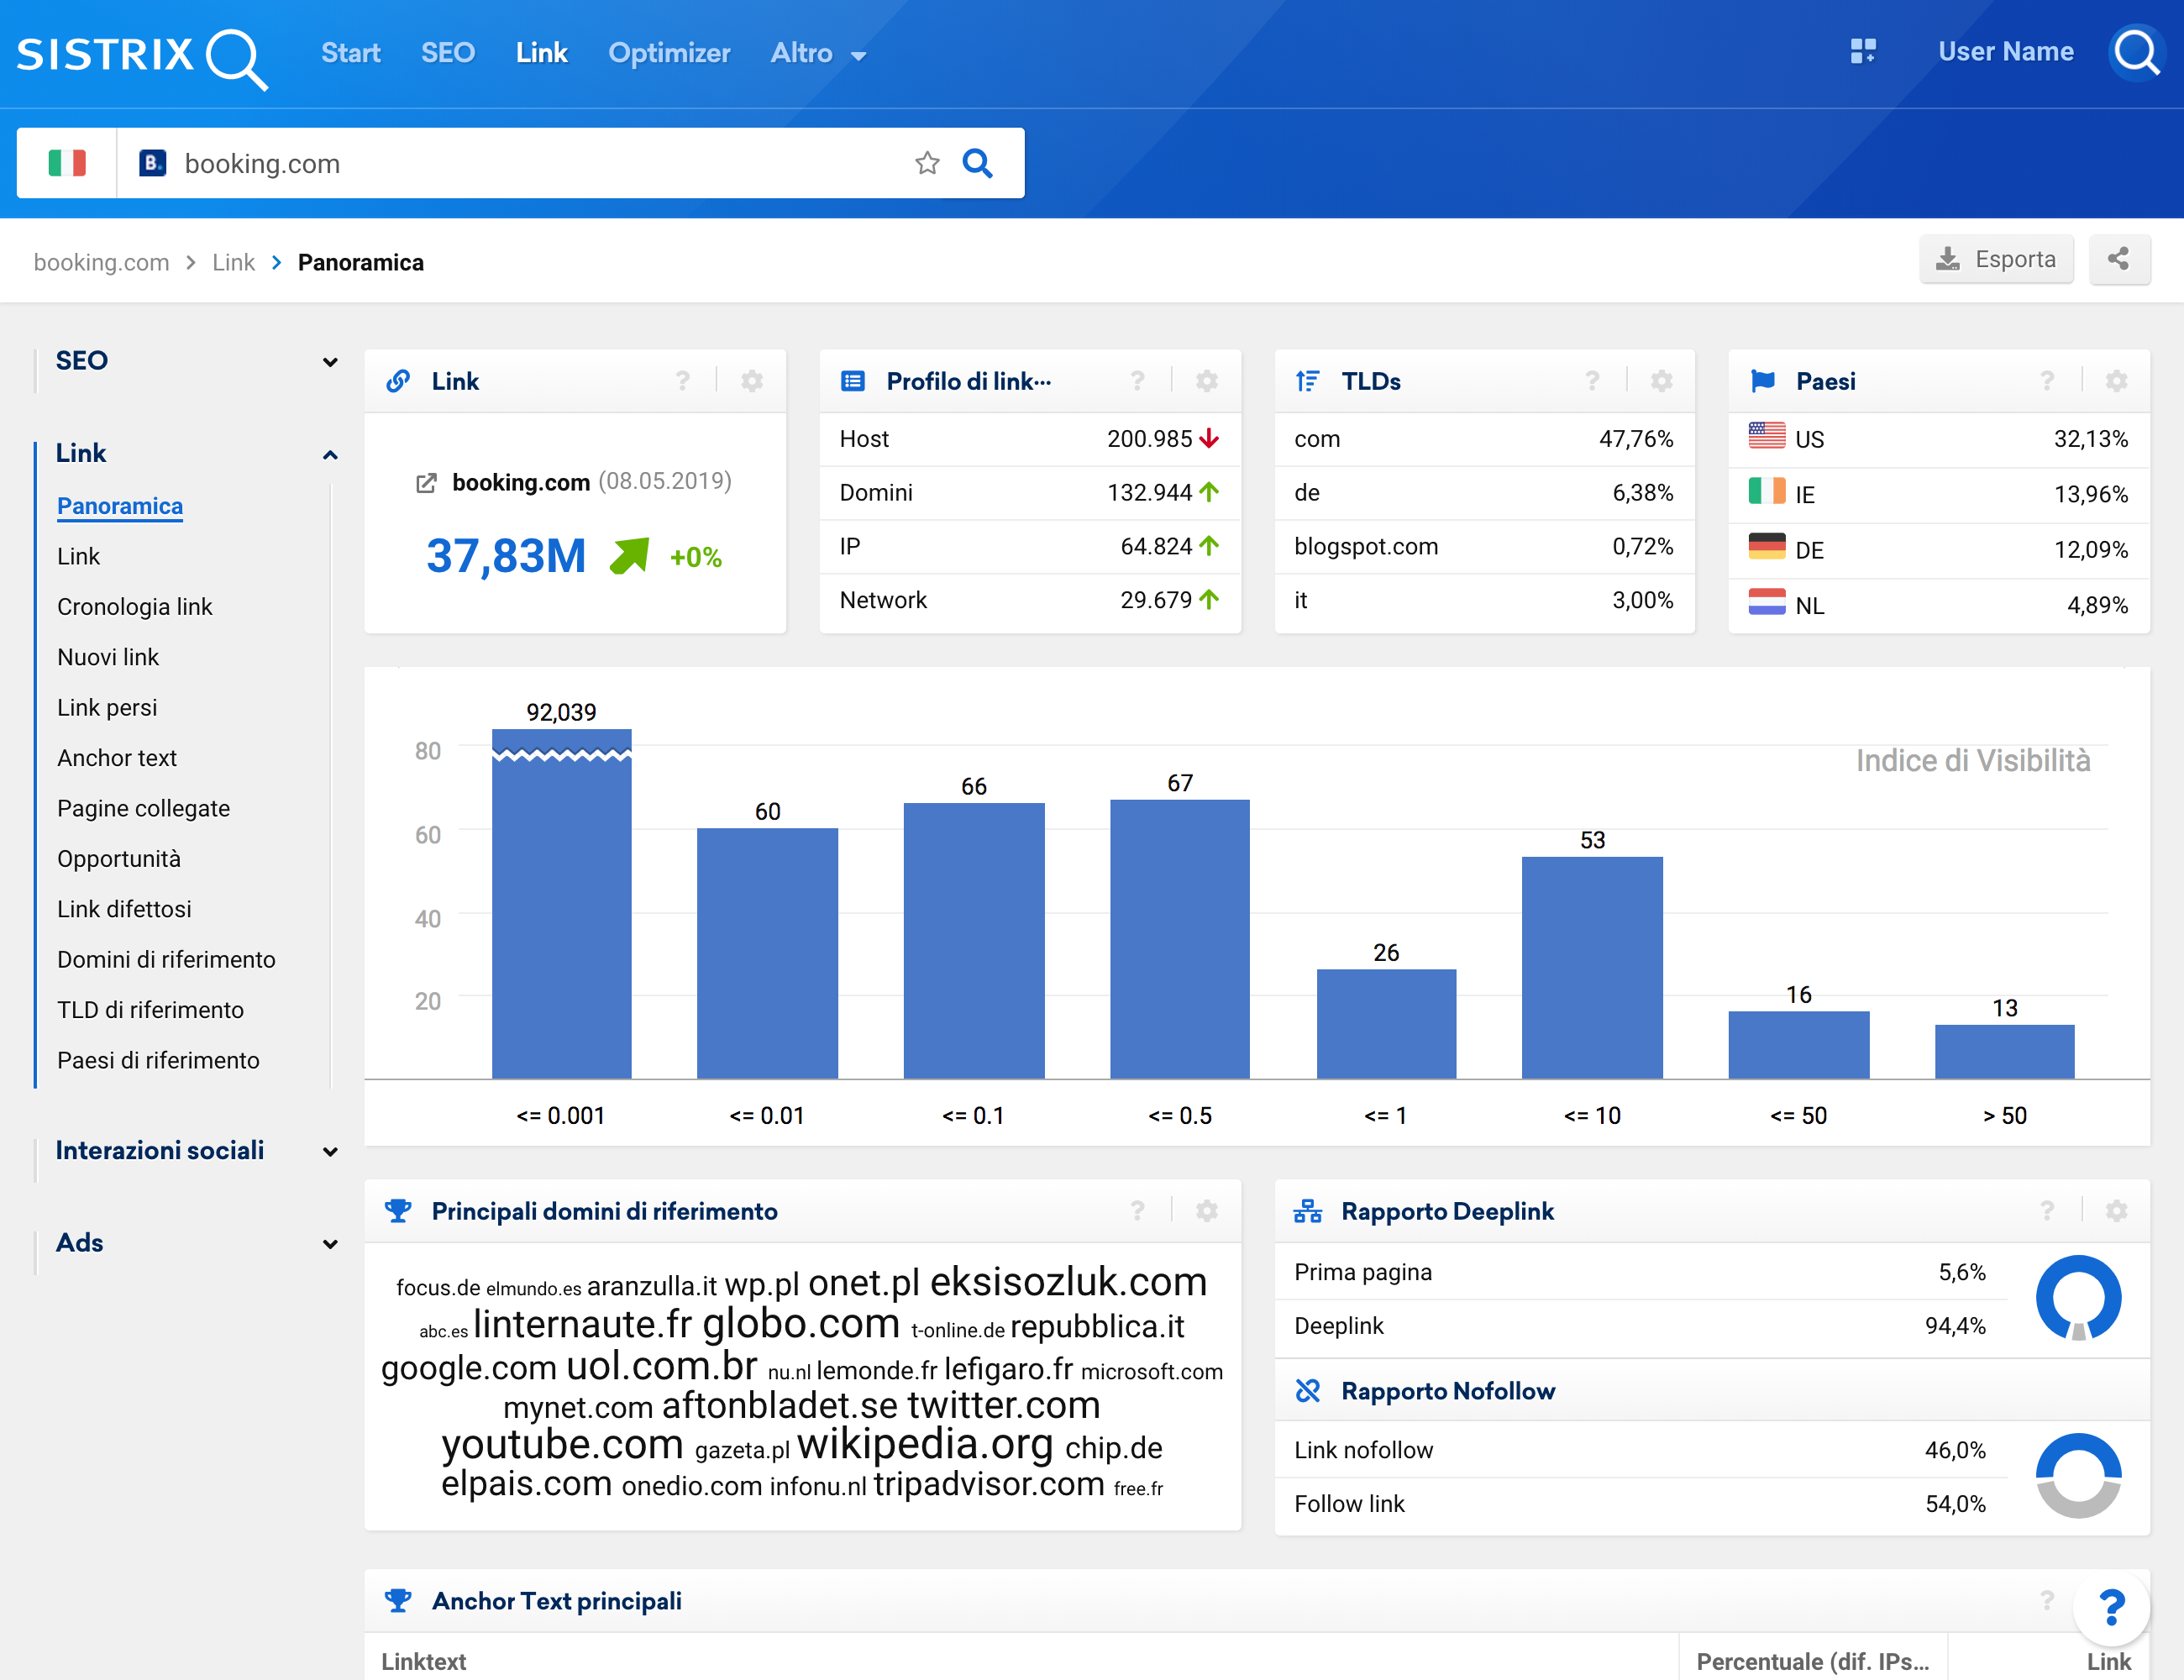
Task: Select the Link tab in top navigation
Action: 541,53
